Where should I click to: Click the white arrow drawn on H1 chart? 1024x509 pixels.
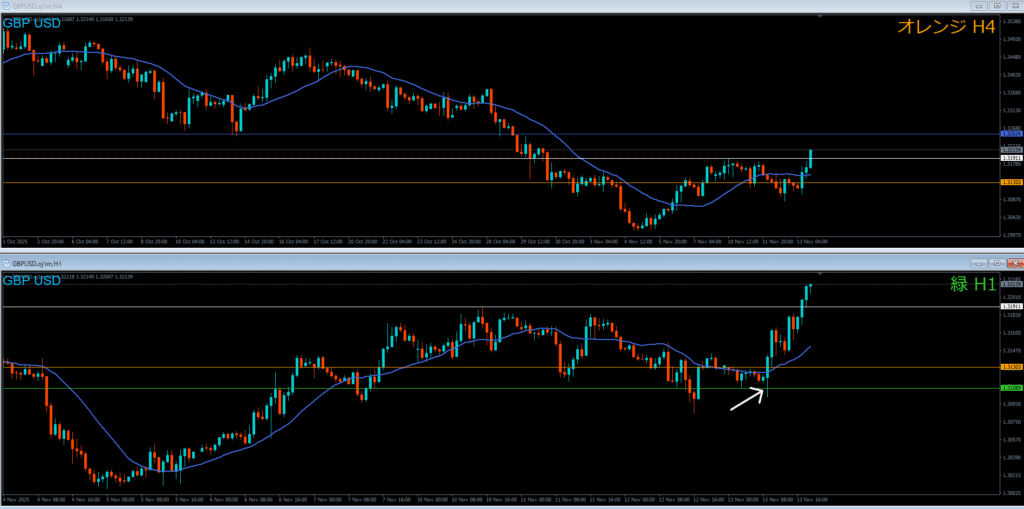[747, 399]
